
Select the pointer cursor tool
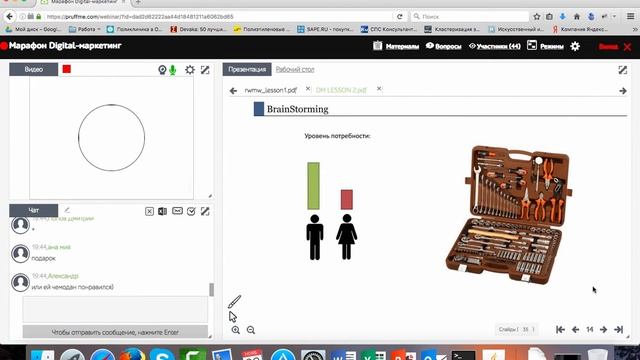click(233, 317)
